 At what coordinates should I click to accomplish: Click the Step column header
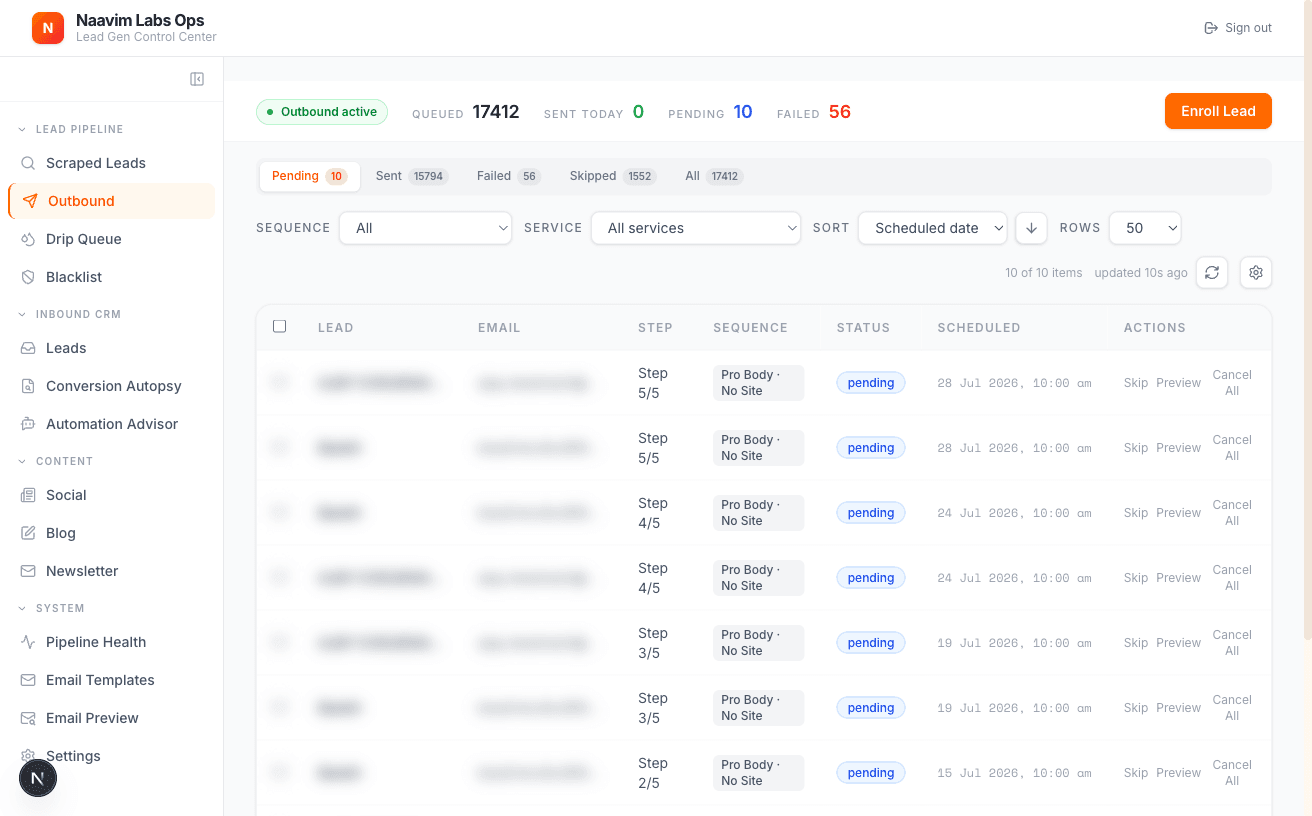pos(655,327)
